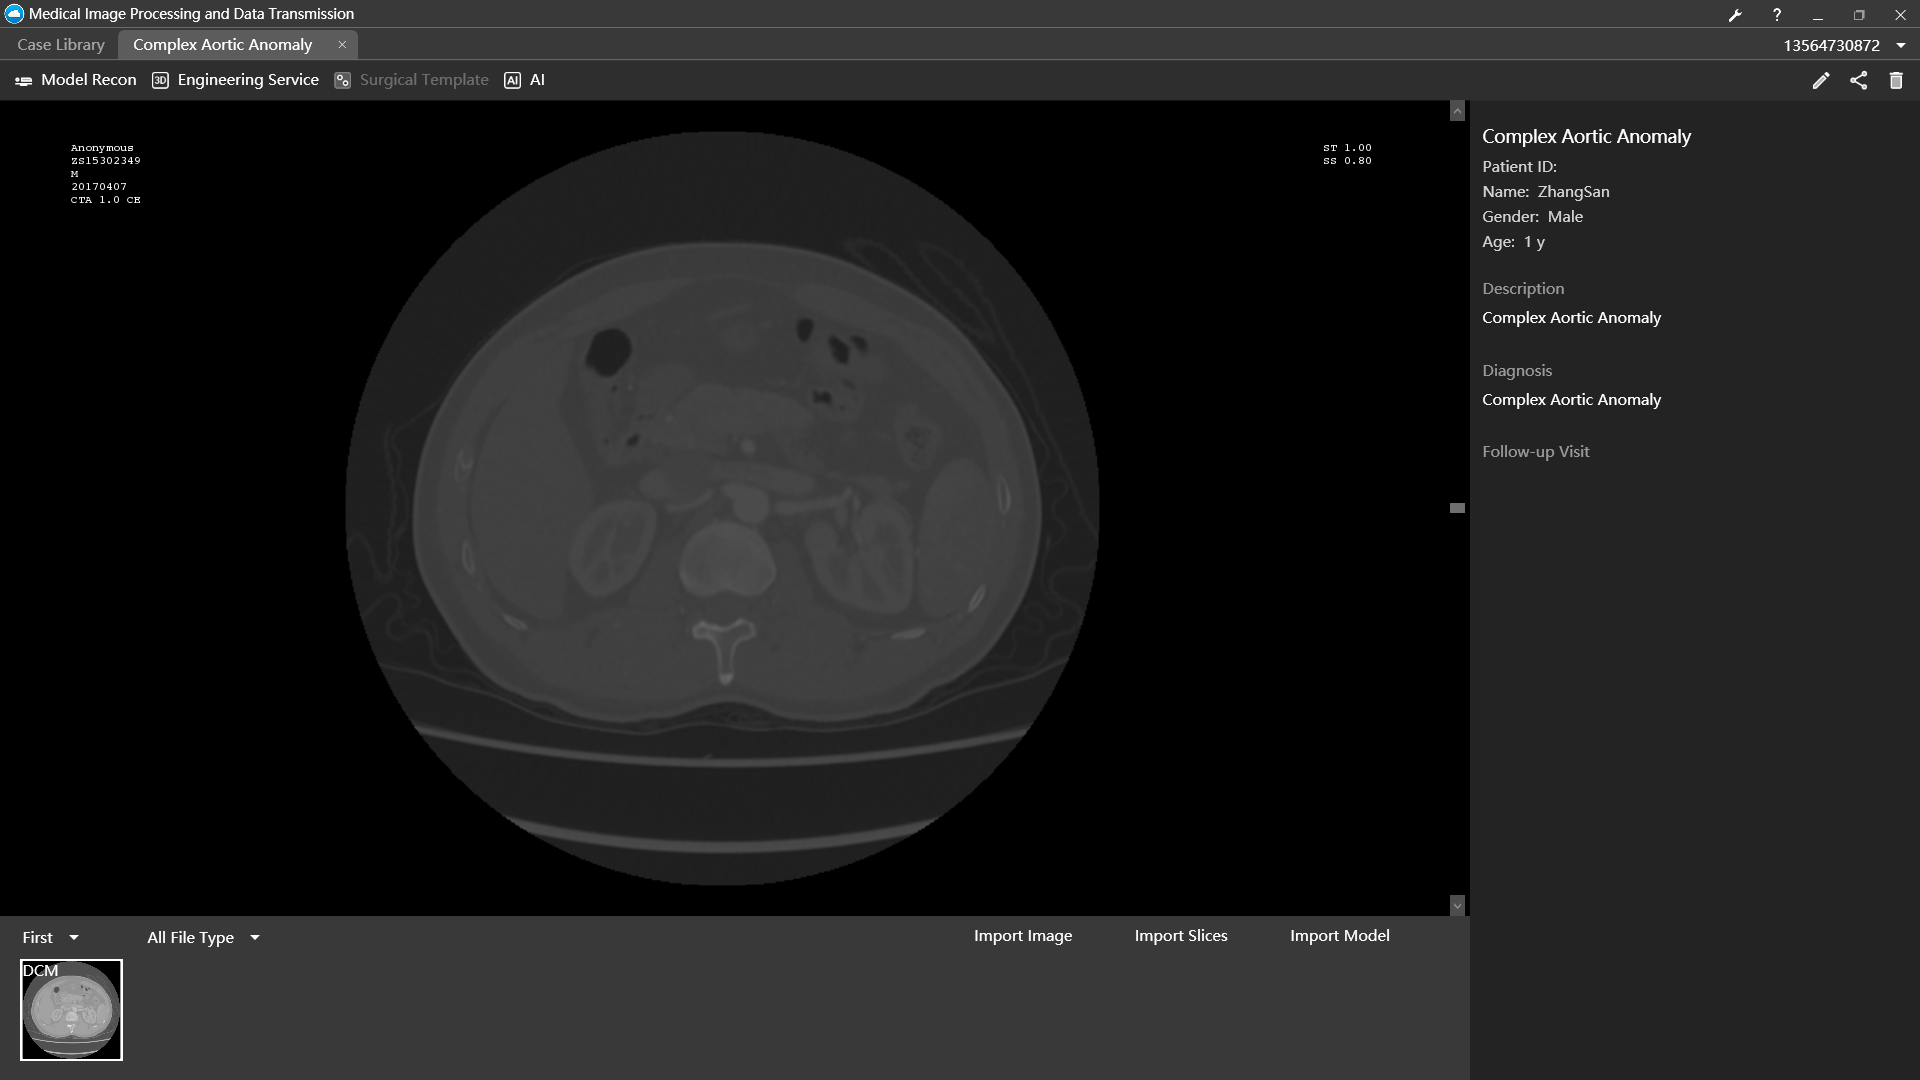Expand account 13564730872 dropdown arrow
The height and width of the screenshot is (1080, 1920).
tap(1901, 46)
